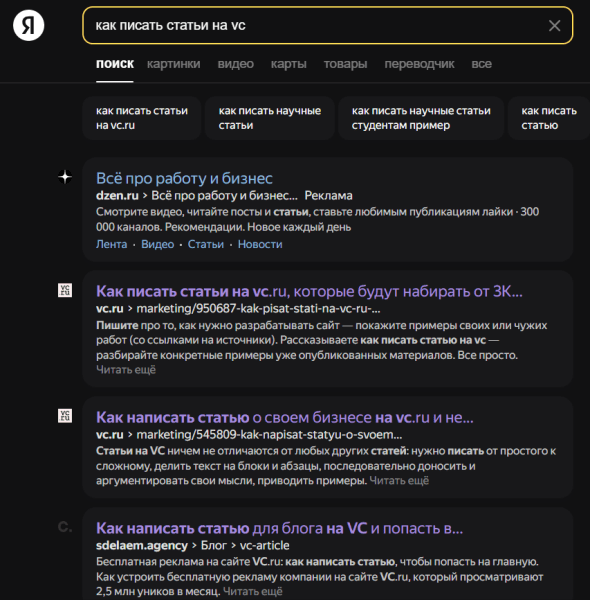Select suggestion 'как писать статьи на vc.ru'

coord(142,118)
